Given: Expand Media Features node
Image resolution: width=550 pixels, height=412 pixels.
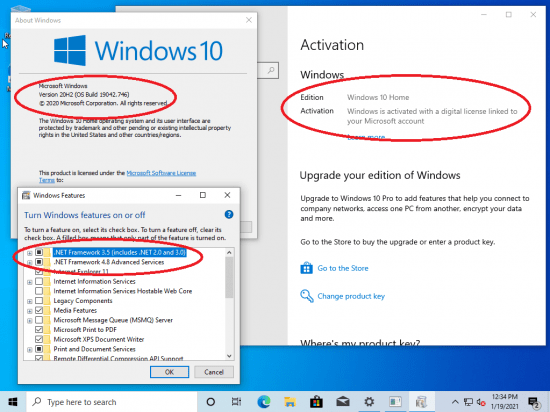Looking at the screenshot, I should 30,311.
